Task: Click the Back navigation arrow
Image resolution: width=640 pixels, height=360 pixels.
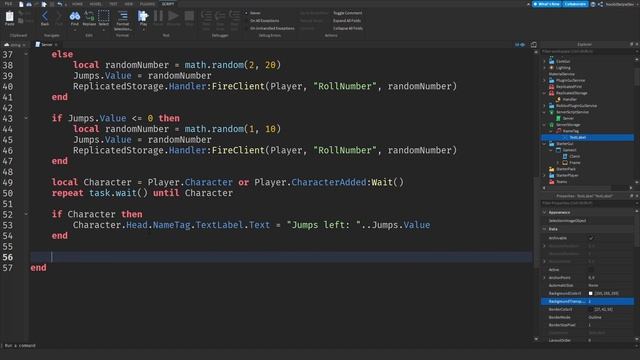Action: [x=45, y=16]
